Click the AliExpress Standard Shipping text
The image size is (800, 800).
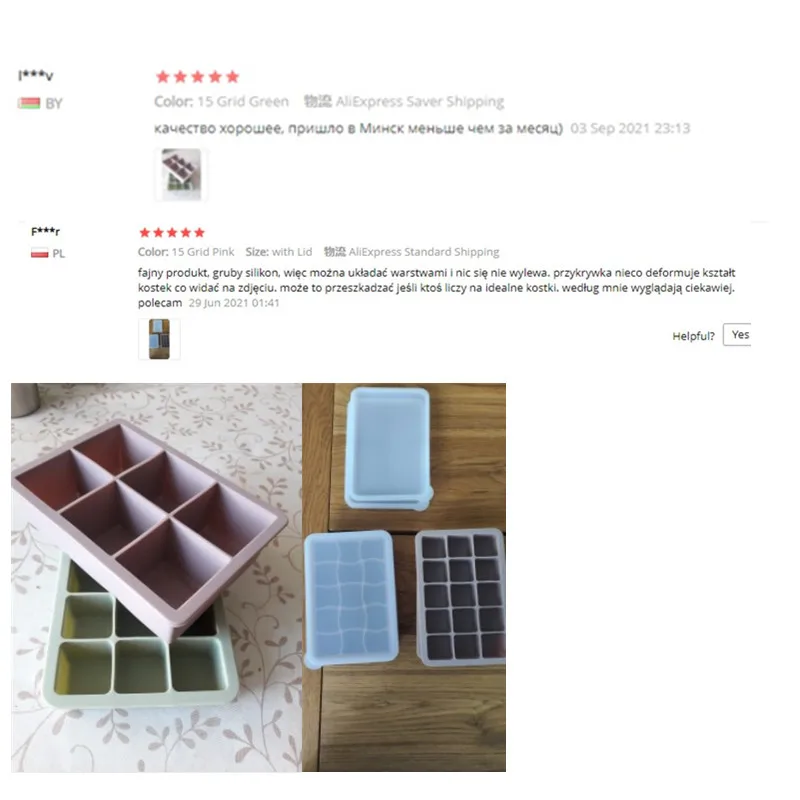coord(424,252)
